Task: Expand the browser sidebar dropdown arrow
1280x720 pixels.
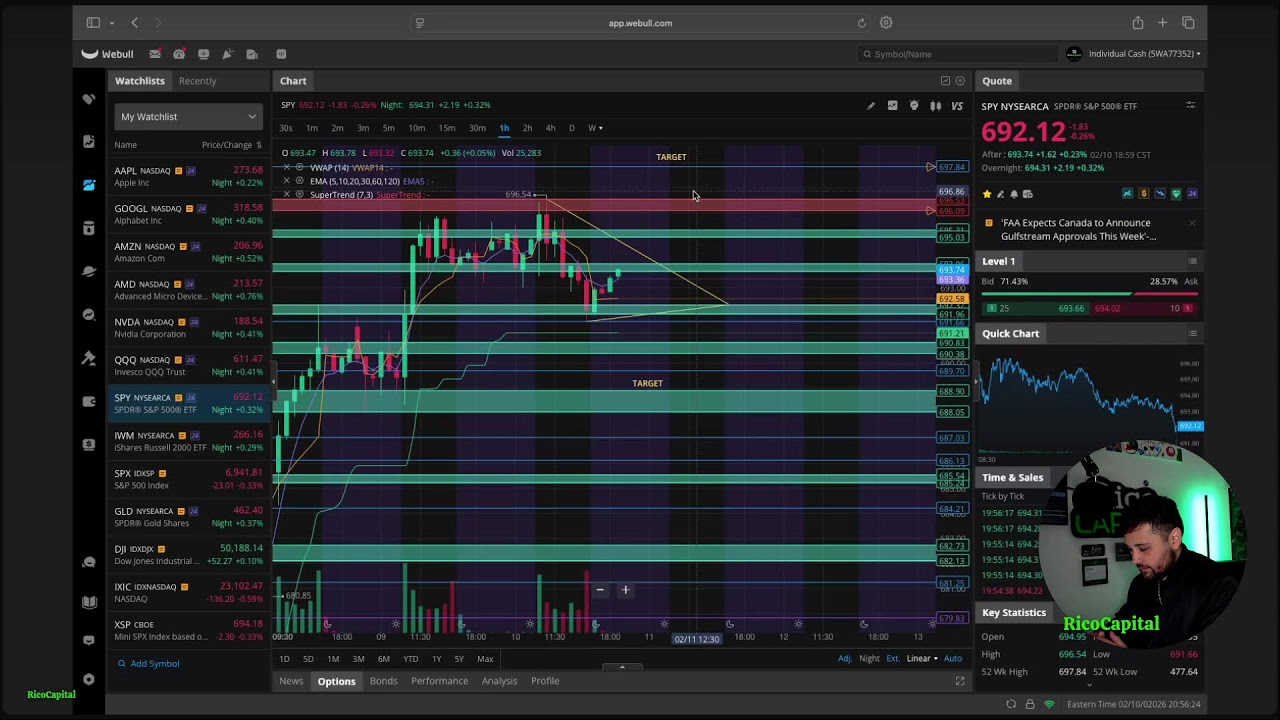Action: pyautogui.click(x=111, y=23)
